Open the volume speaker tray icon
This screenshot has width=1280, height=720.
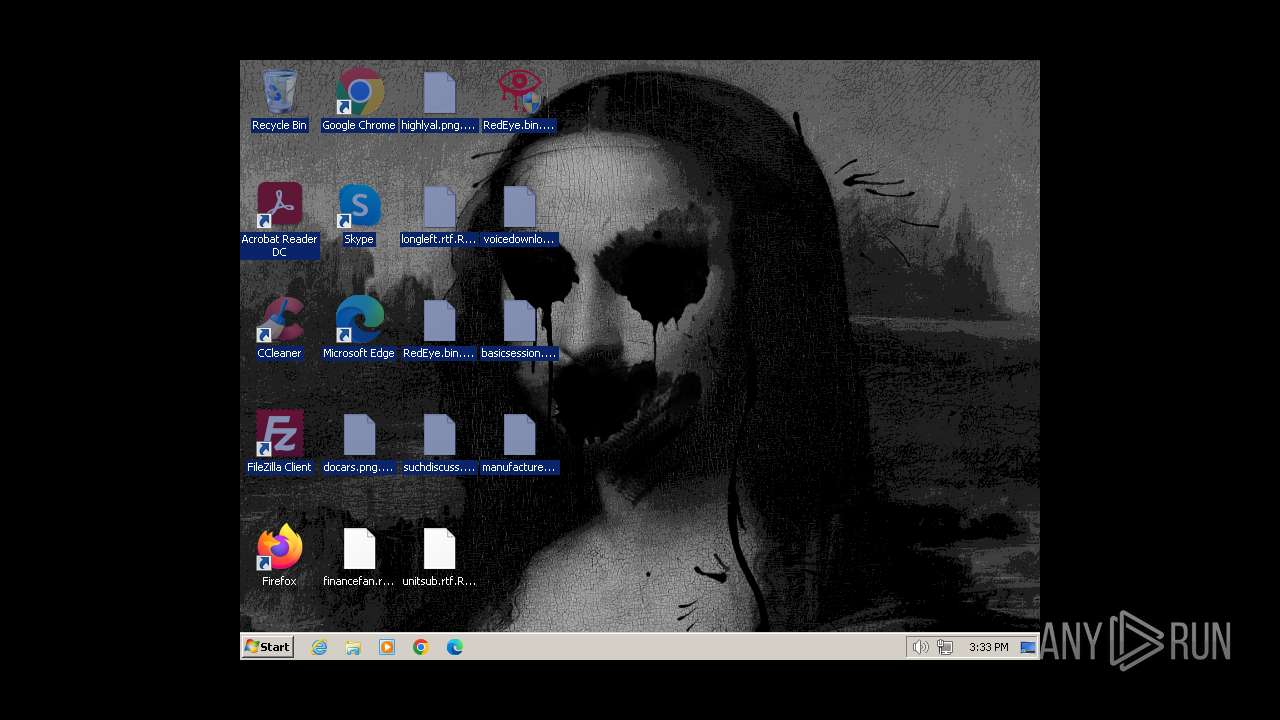click(921, 647)
